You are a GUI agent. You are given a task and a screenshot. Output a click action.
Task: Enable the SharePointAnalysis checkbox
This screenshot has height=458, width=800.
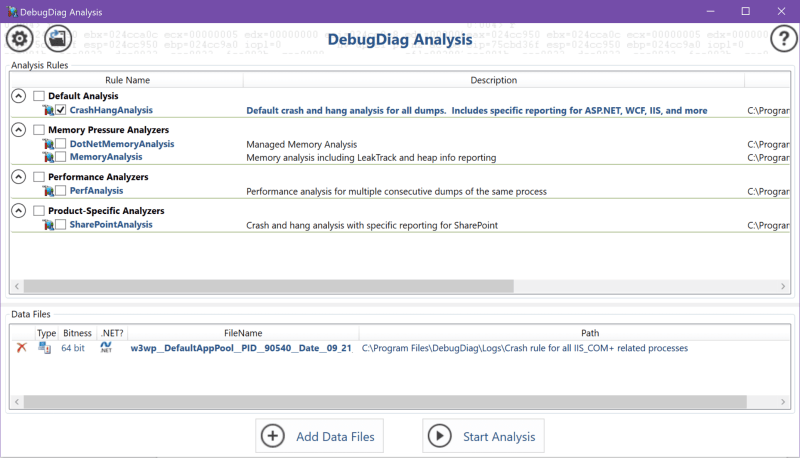click(x=60, y=224)
